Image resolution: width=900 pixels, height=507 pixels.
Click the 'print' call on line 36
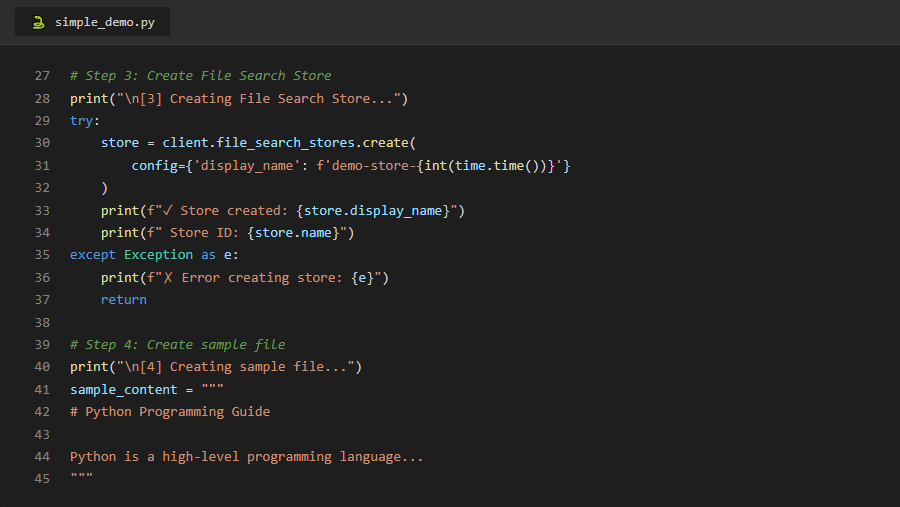tap(120, 278)
